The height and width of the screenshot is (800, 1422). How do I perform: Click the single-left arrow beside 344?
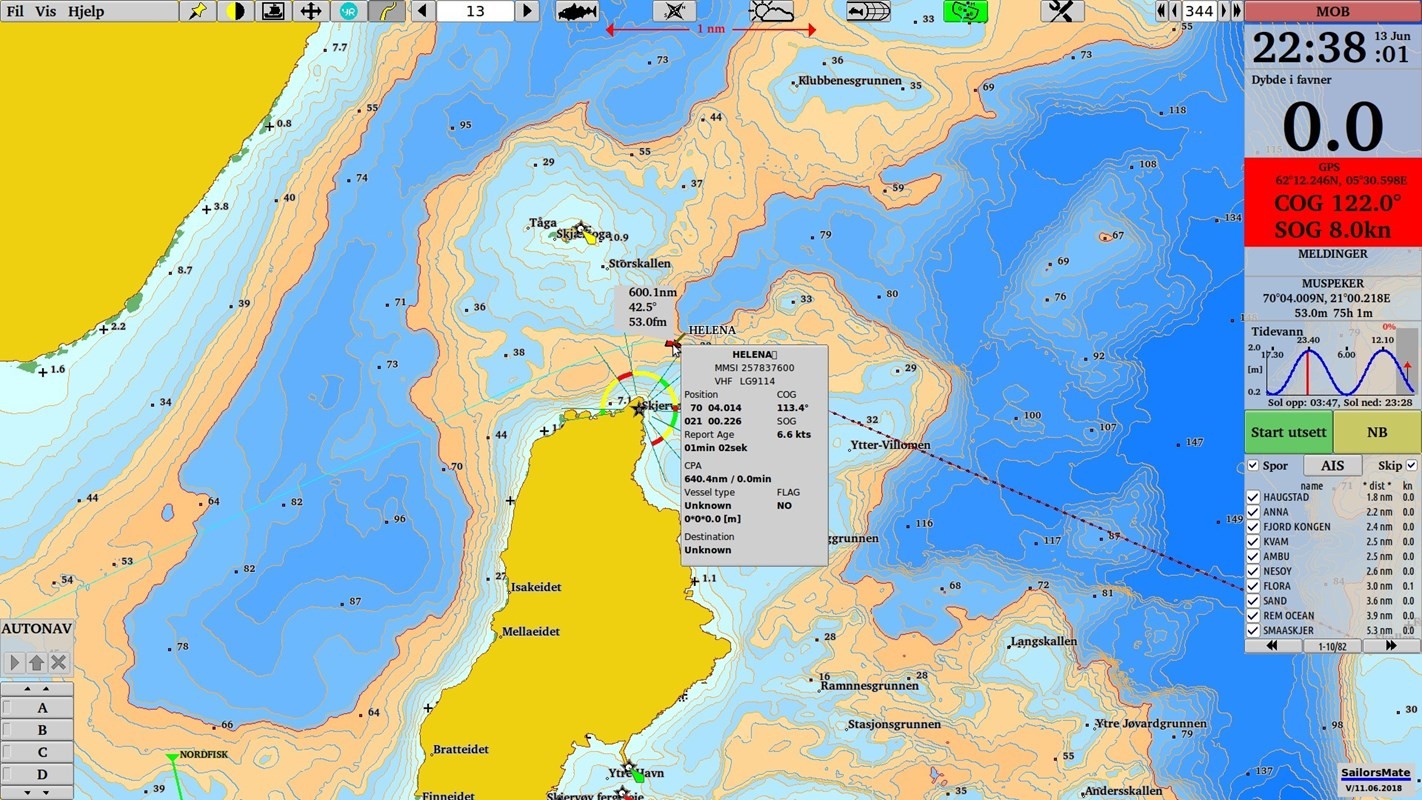tap(1175, 11)
